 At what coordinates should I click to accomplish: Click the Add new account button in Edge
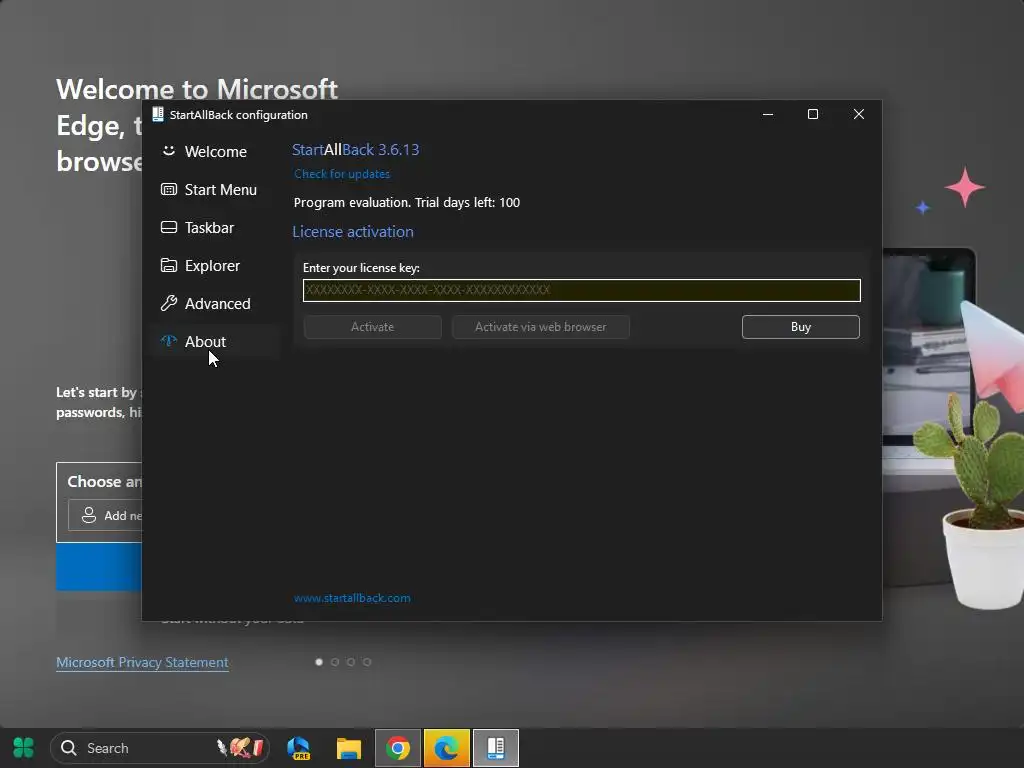(105, 515)
